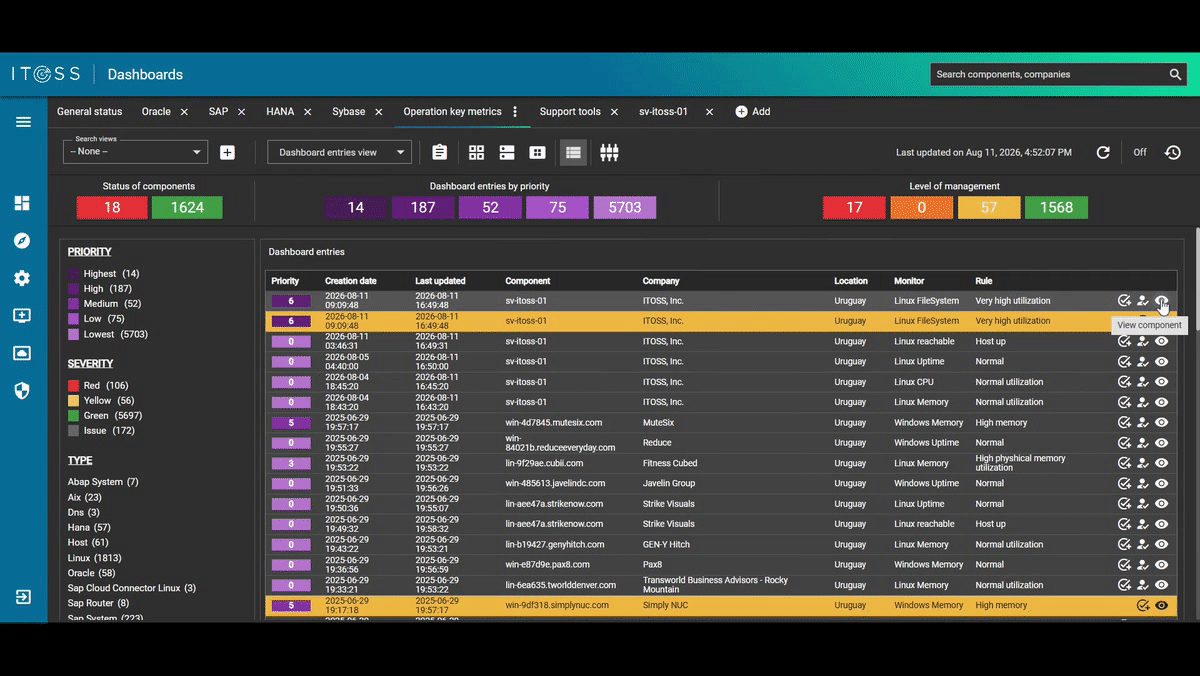Switch to the list table layout icon

(573, 152)
